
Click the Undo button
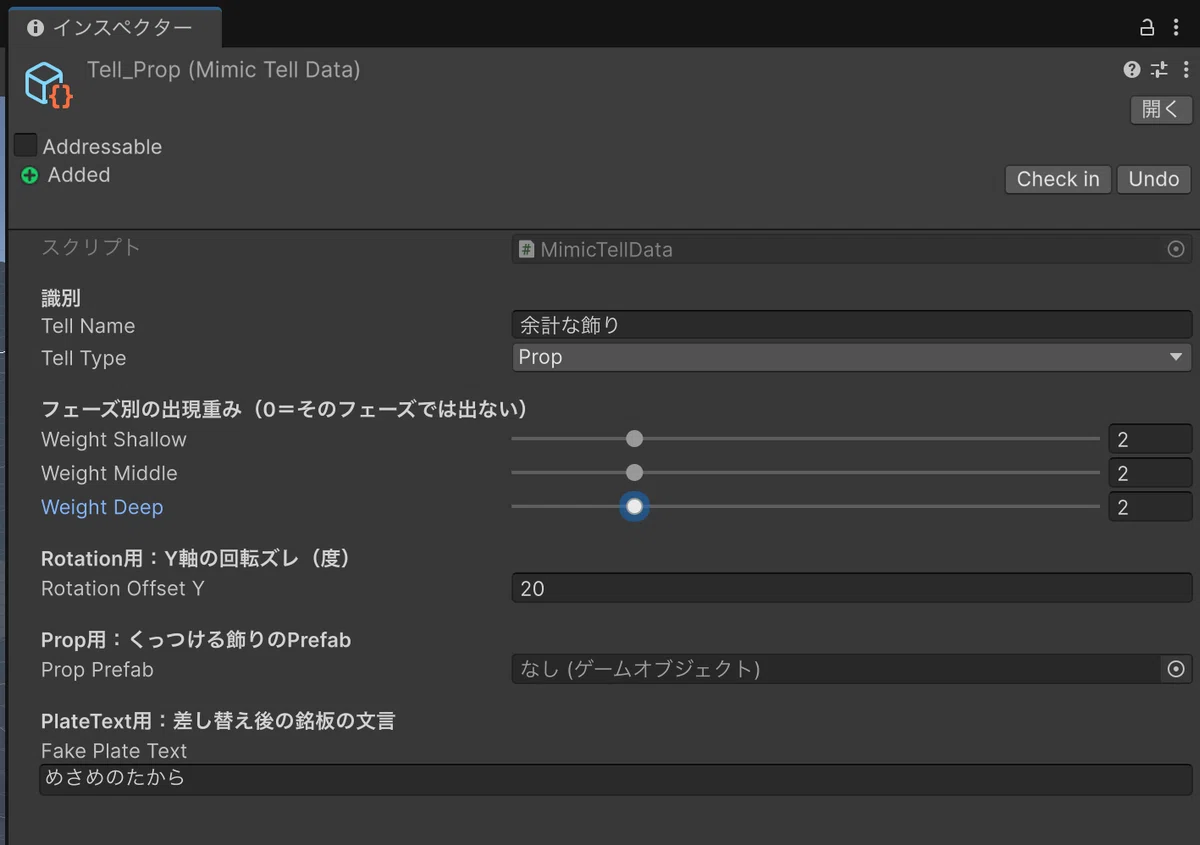tap(1154, 179)
